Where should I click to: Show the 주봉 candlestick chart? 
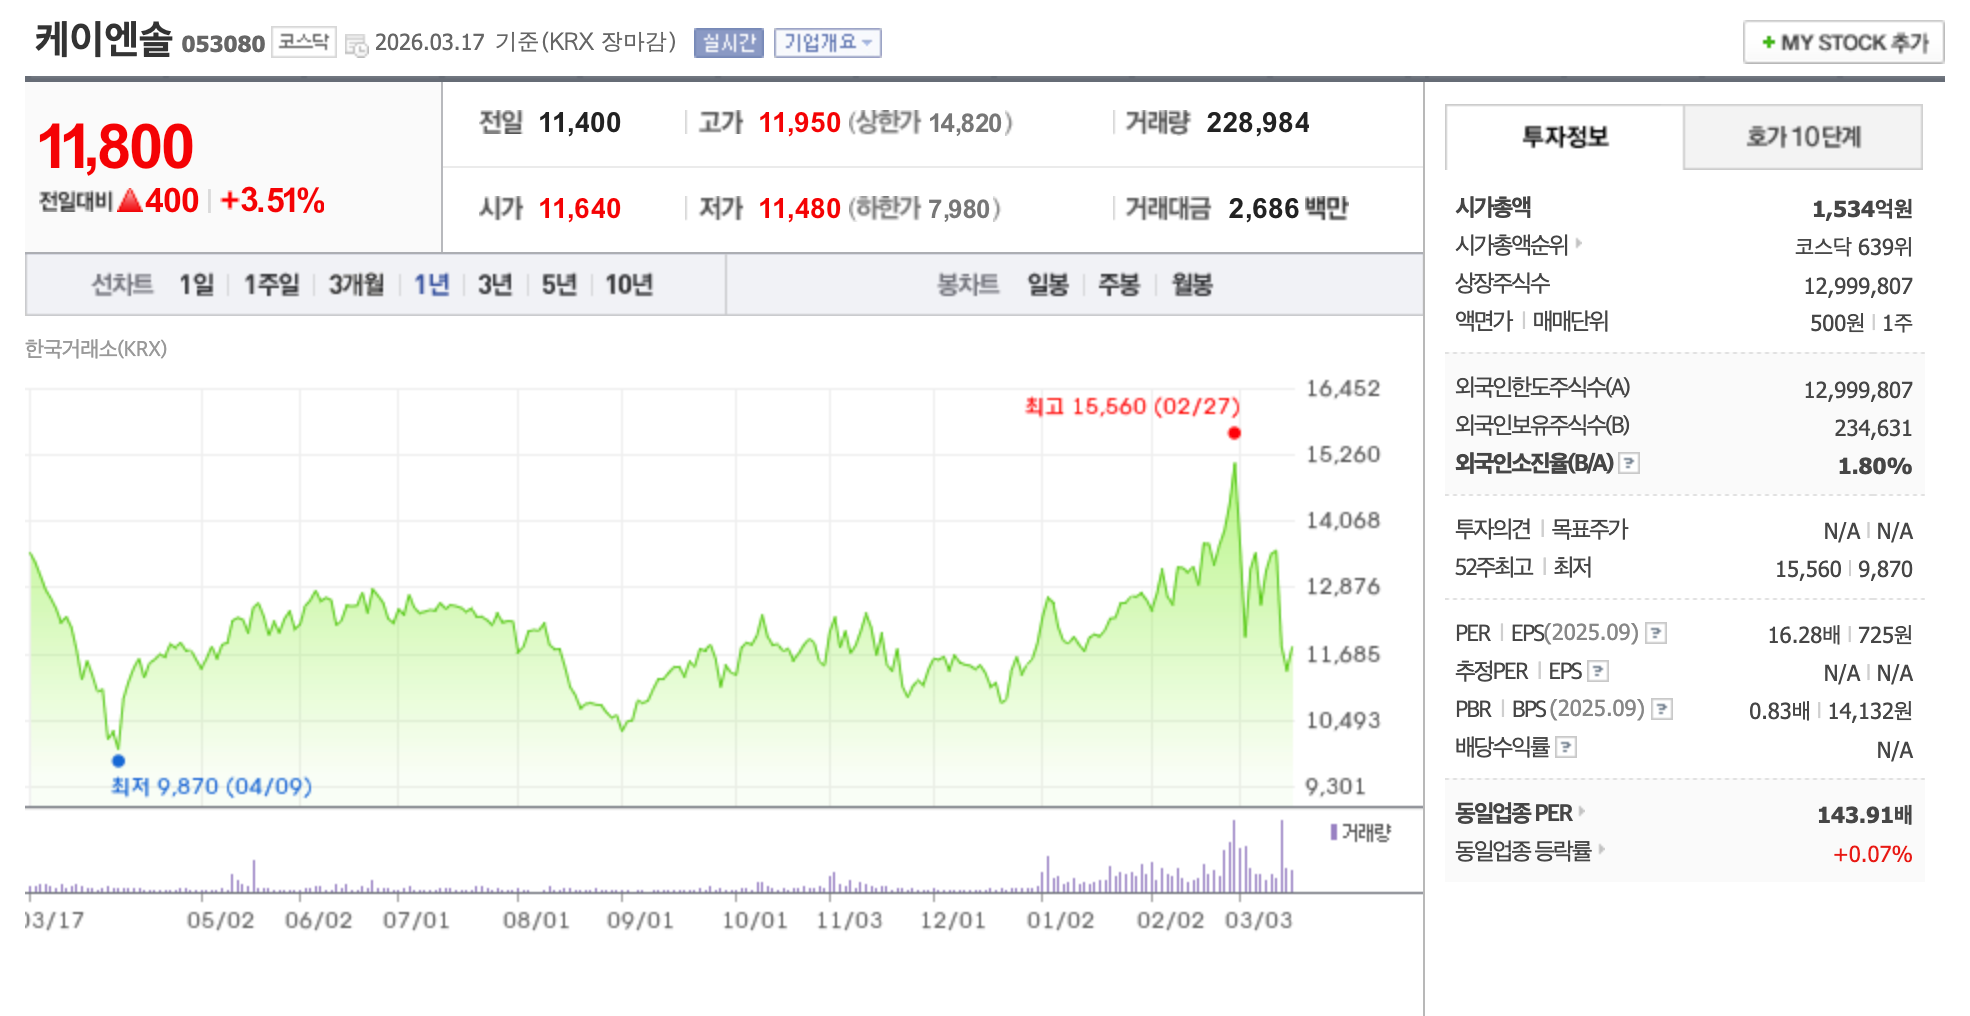(1119, 285)
